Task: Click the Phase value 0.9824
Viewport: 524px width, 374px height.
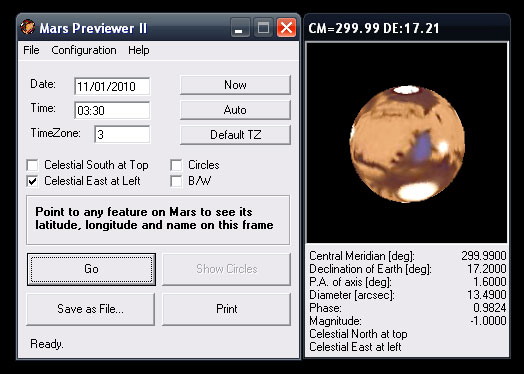Action: pos(490,308)
